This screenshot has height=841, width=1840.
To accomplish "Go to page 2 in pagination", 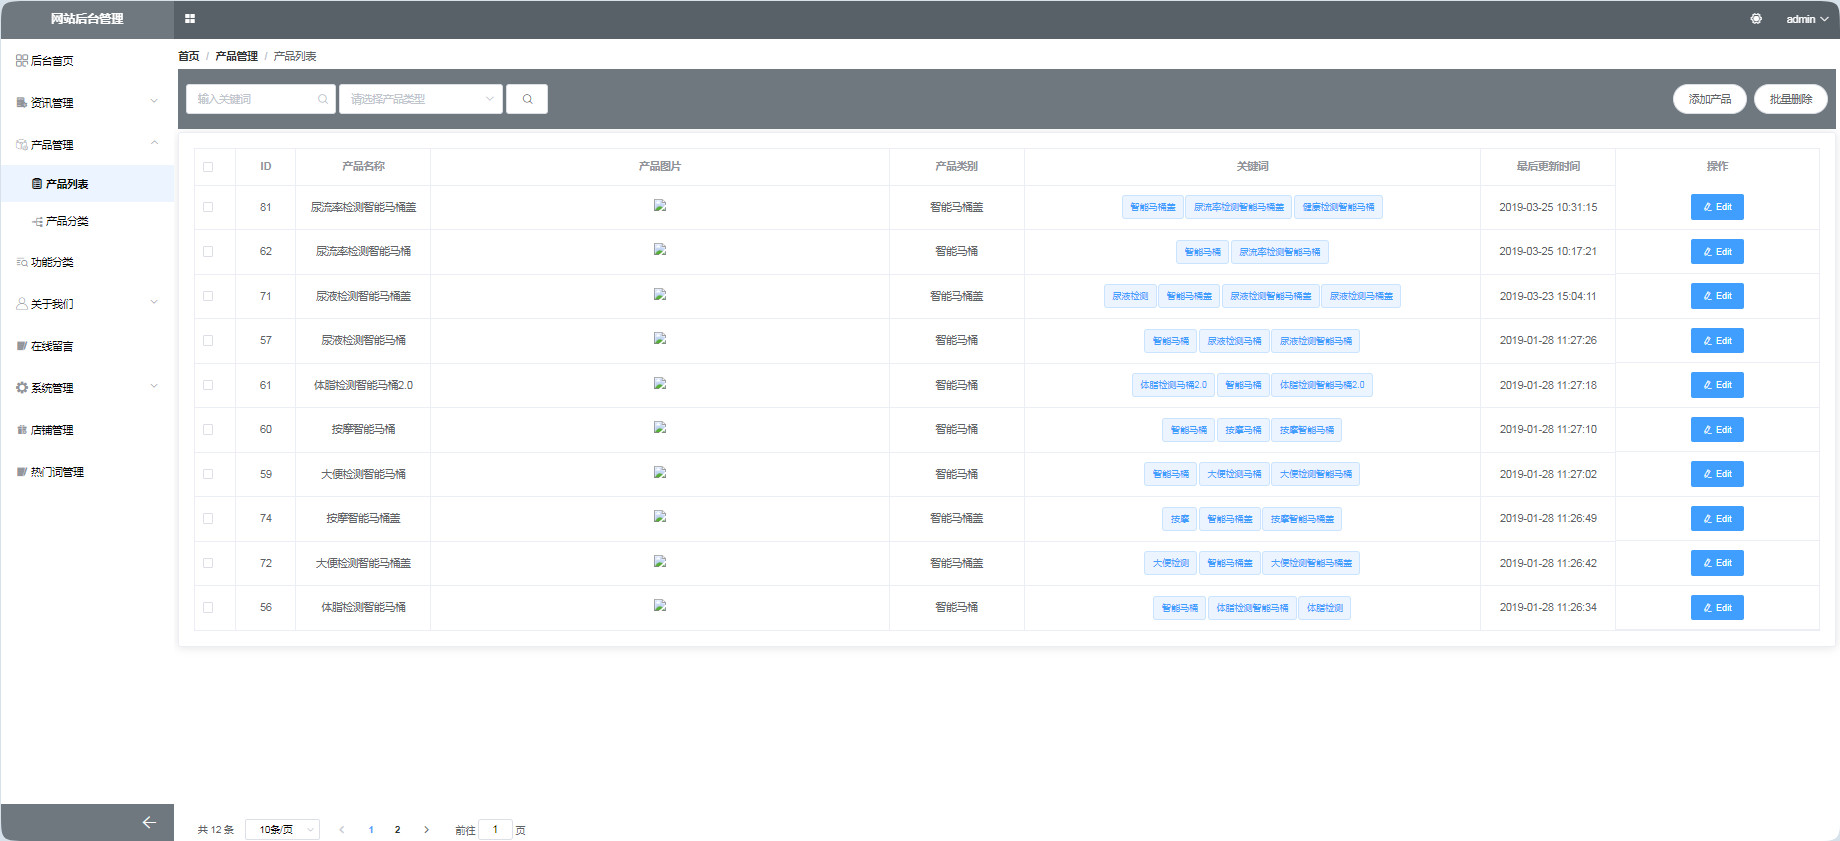I will tap(398, 830).
